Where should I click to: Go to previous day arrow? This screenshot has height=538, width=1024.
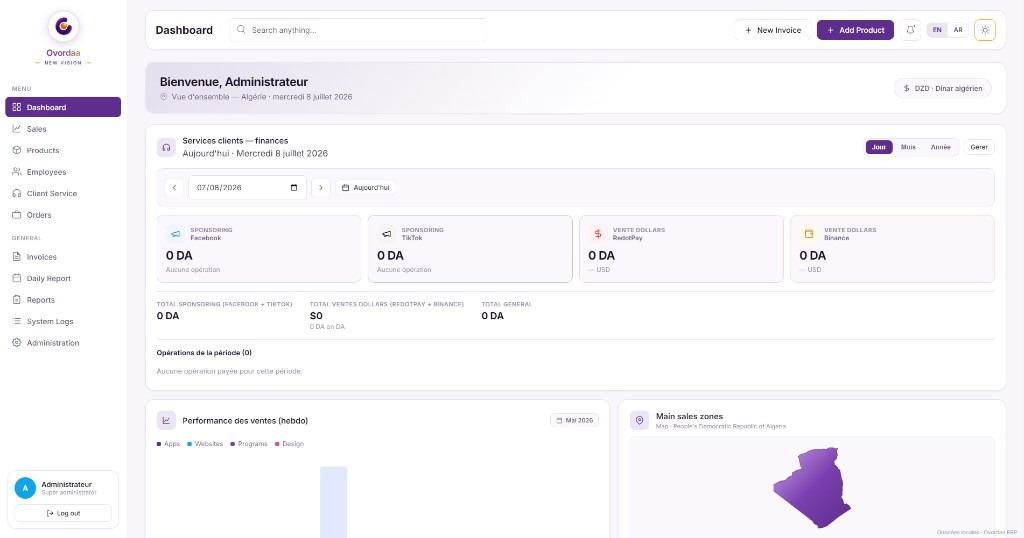(174, 187)
